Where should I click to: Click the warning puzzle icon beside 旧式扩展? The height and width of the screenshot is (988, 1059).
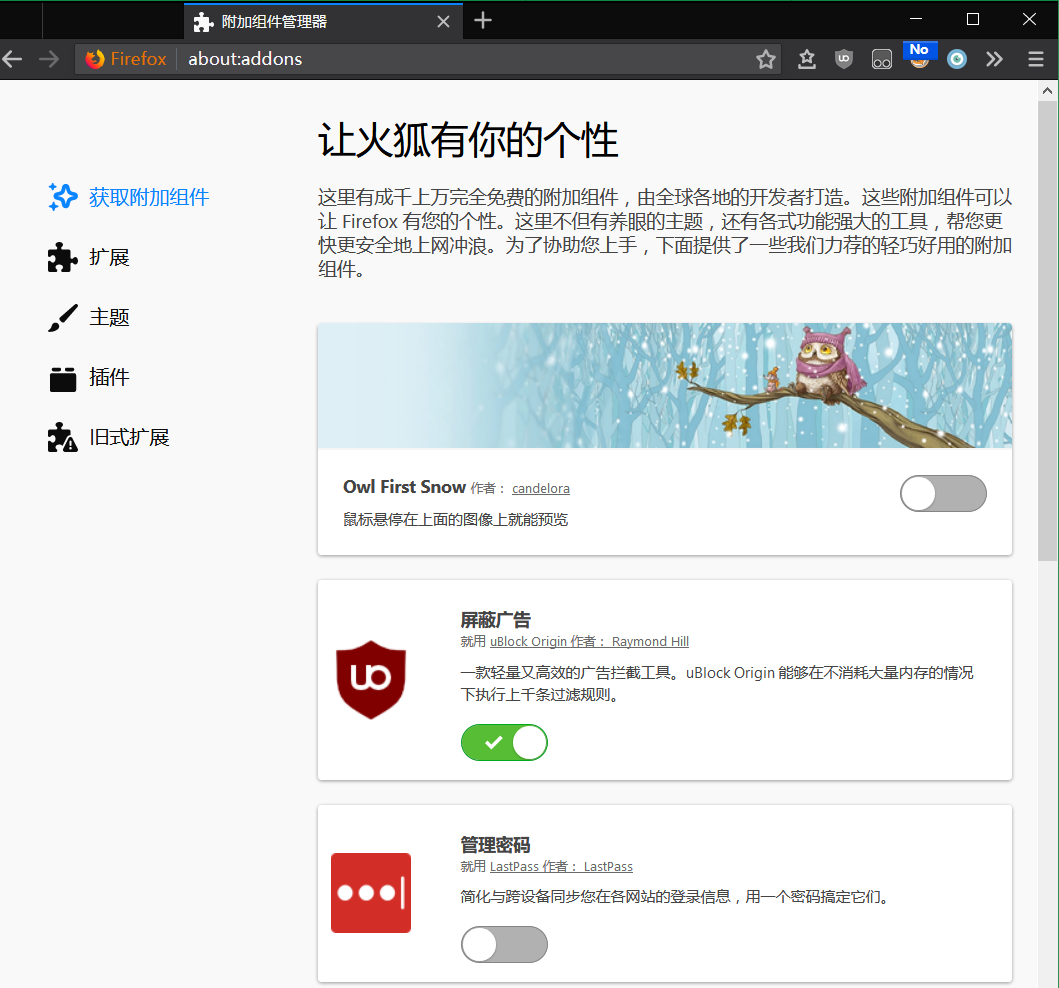pyautogui.click(x=63, y=438)
